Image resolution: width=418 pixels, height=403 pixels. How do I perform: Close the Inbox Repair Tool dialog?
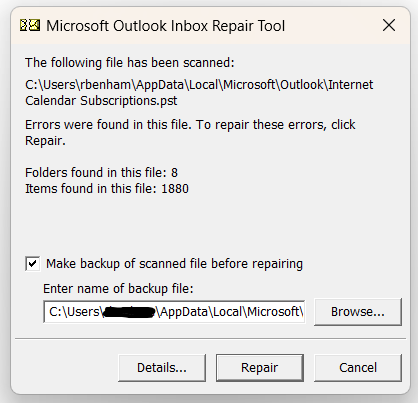pos(389,25)
